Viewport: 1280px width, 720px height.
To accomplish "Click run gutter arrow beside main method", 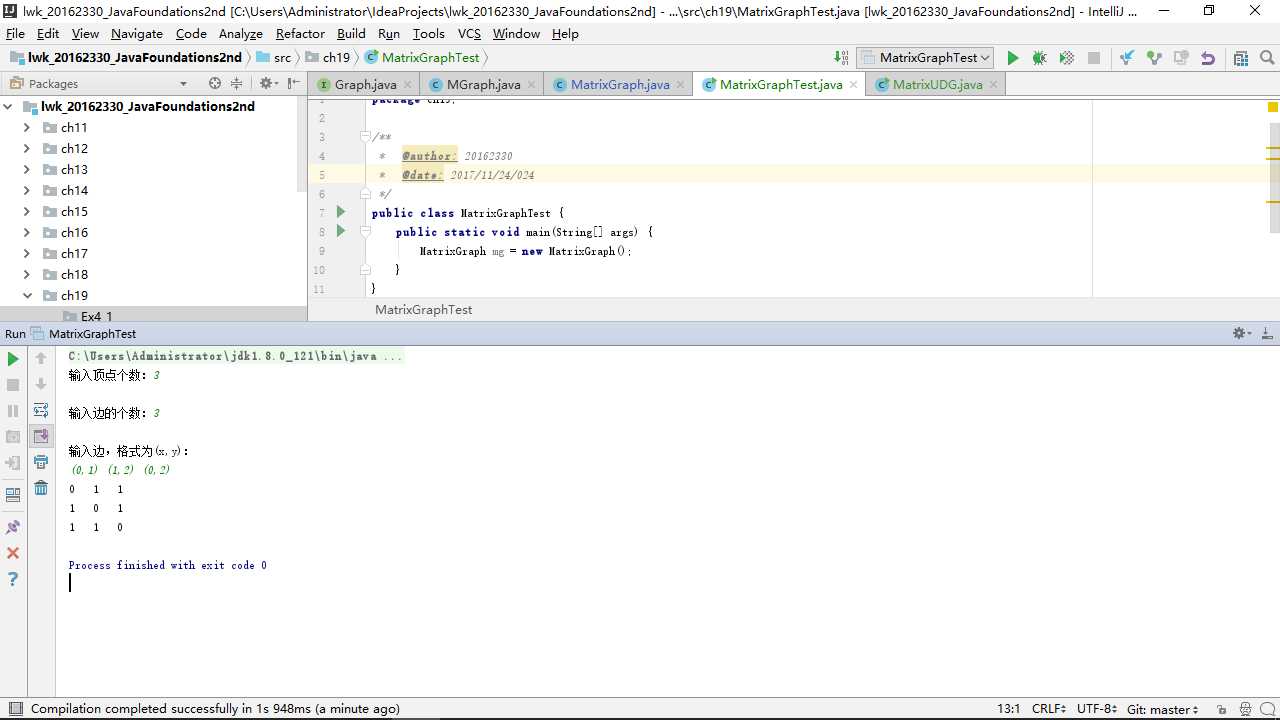I will pyautogui.click(x=341, y=231).
